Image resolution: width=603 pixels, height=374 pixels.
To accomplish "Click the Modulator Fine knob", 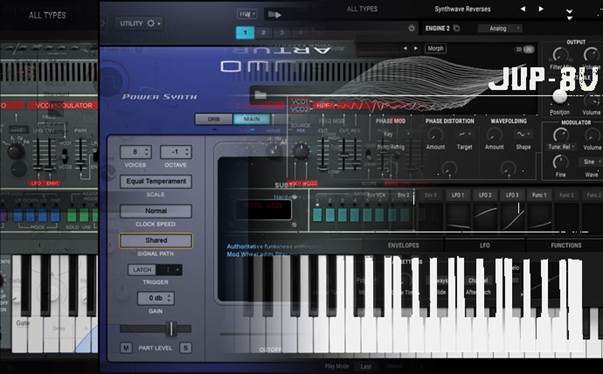I will (560, 162).
